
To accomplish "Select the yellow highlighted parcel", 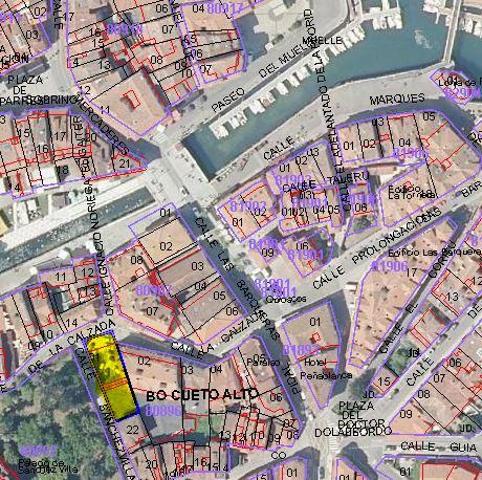I will (112, 377).
